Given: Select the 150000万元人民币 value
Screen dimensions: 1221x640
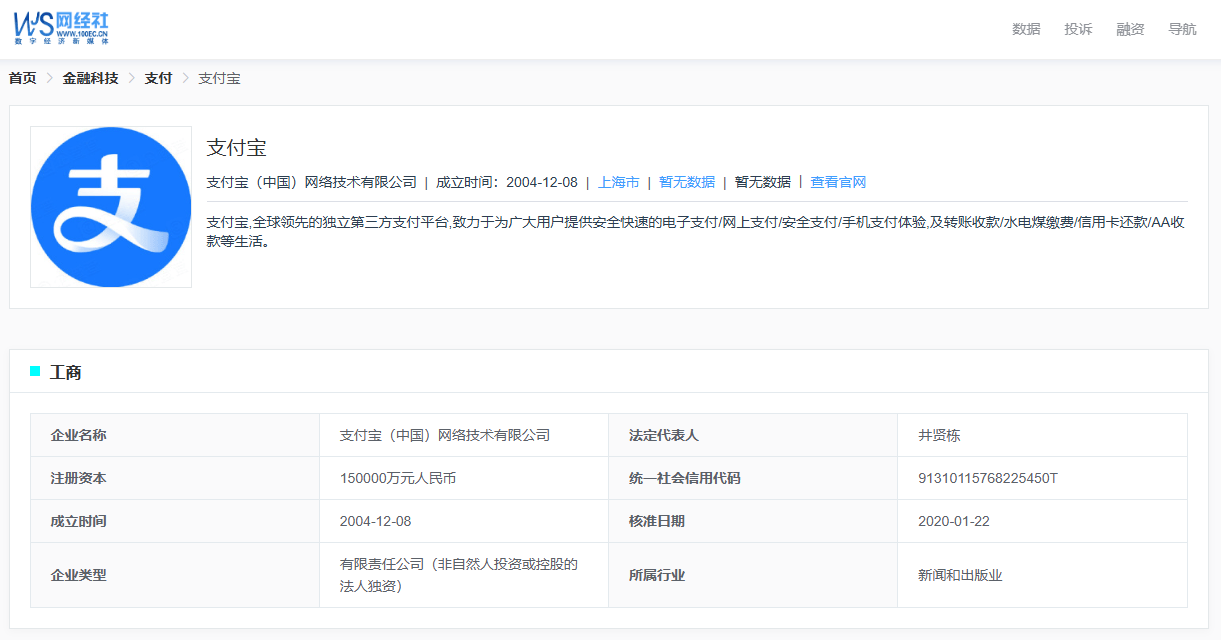Looking at the screenshot, I should pos(398,478).
